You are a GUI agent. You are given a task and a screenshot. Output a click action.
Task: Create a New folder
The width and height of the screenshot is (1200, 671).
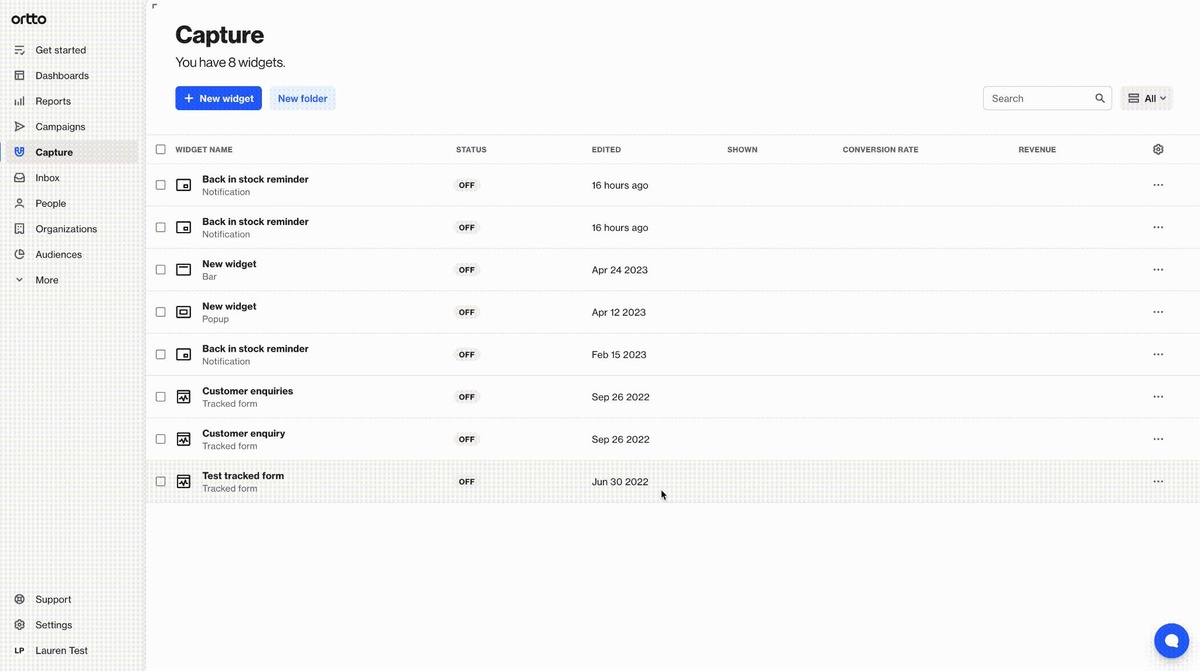click(302, 98)
